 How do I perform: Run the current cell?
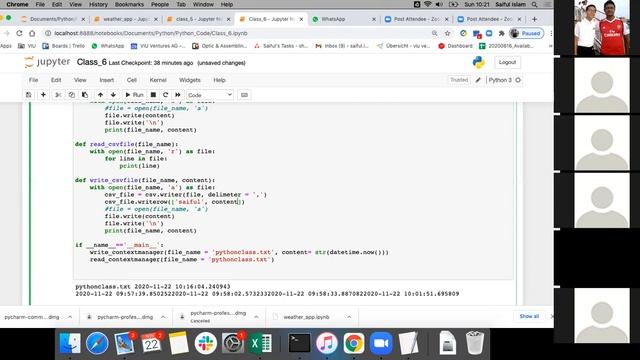click(x=134, y=95)
